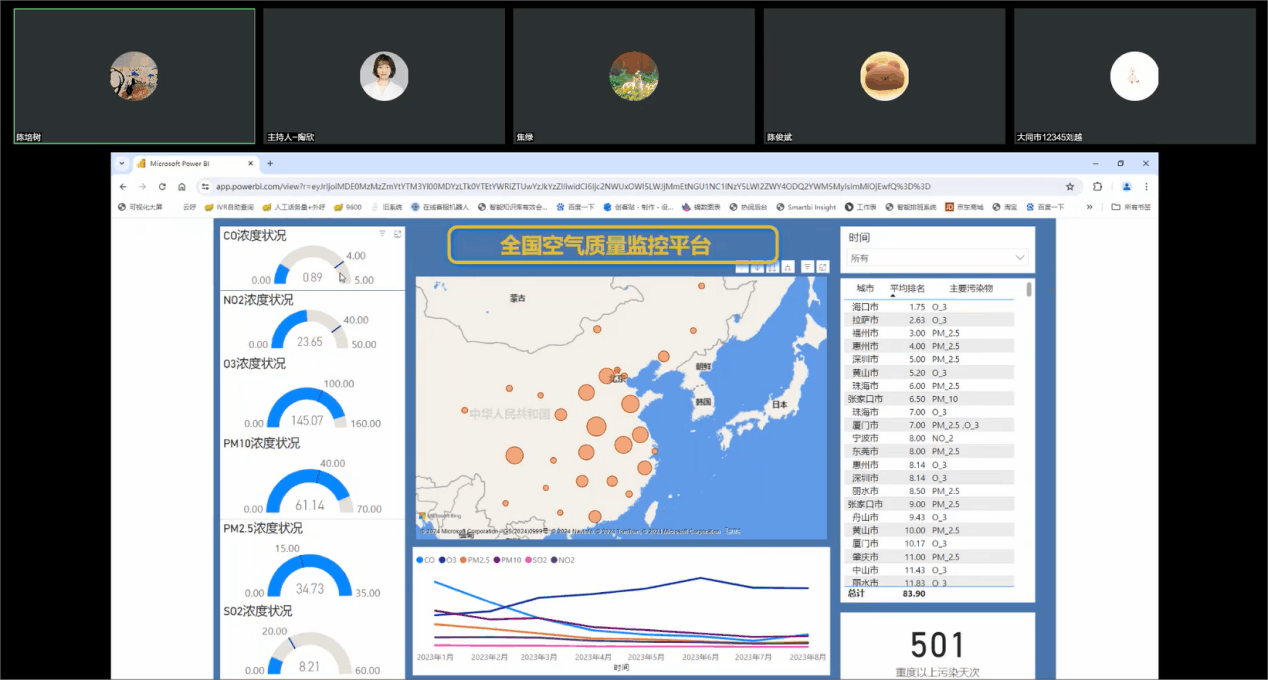This screenshot has width=1268, height=680.
Task: Click the filter icon above the map
Action: [807, 267]
